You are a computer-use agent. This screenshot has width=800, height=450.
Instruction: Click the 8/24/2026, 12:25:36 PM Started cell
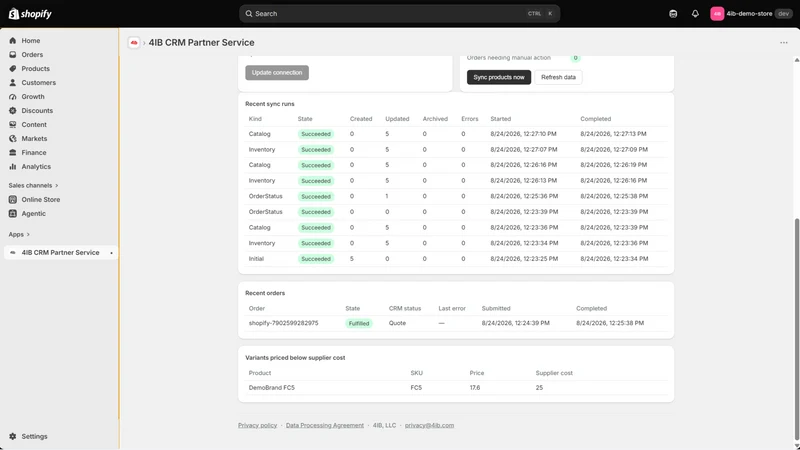pyautogui.click(x=524, y=196)
